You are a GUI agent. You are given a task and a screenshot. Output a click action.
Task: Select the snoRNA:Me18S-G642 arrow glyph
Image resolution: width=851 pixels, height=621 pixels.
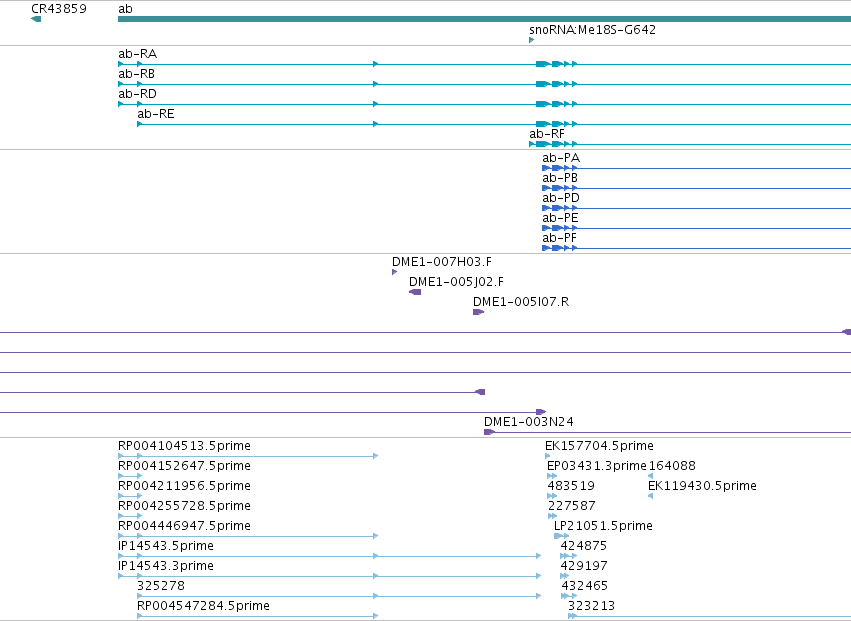(x=531, y=40)
